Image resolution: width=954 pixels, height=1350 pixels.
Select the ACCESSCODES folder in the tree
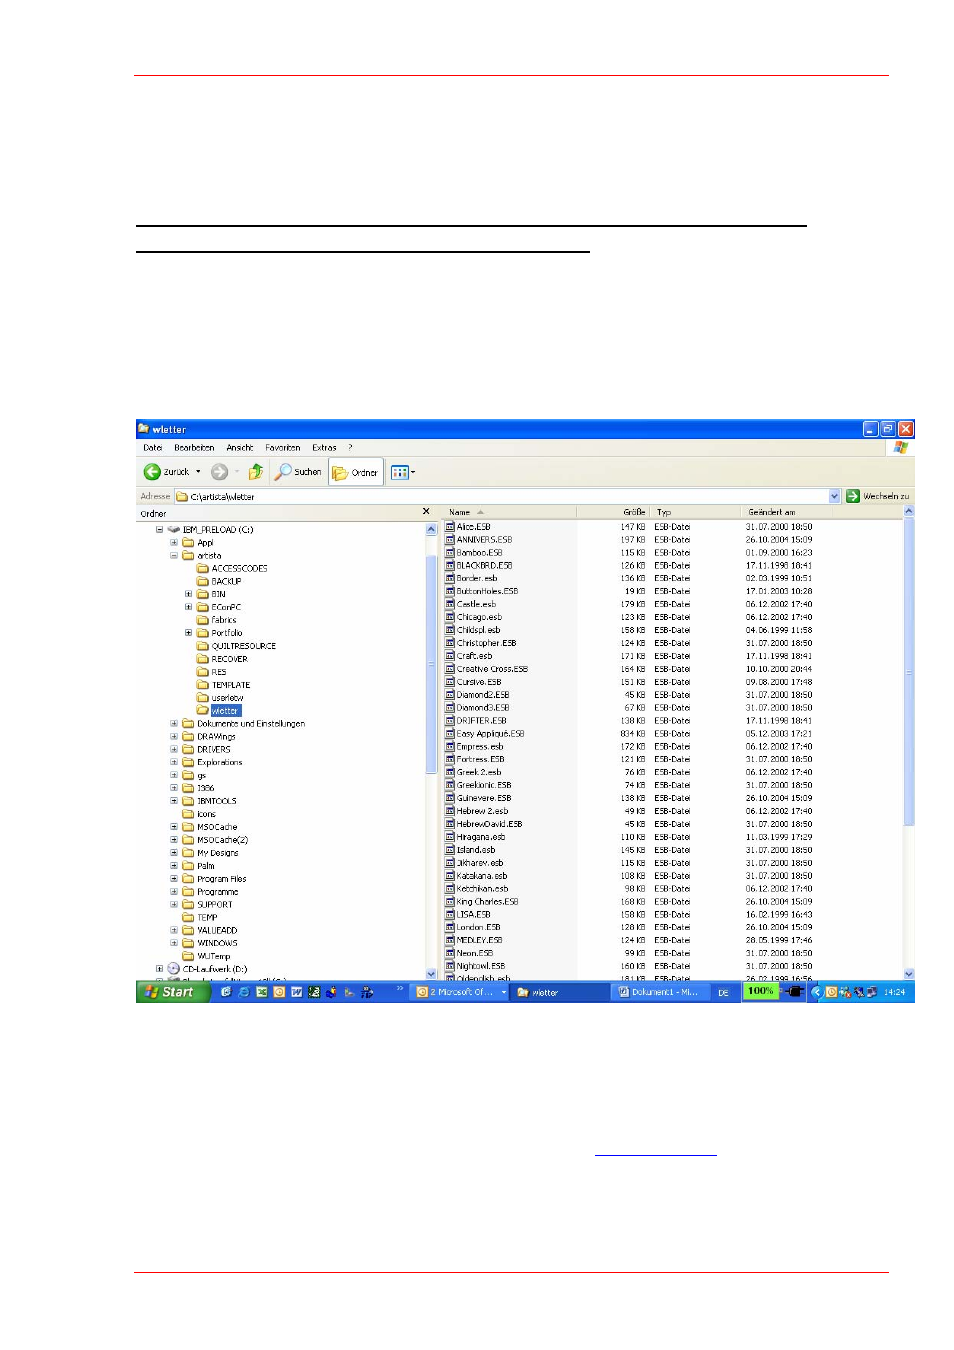232,569
